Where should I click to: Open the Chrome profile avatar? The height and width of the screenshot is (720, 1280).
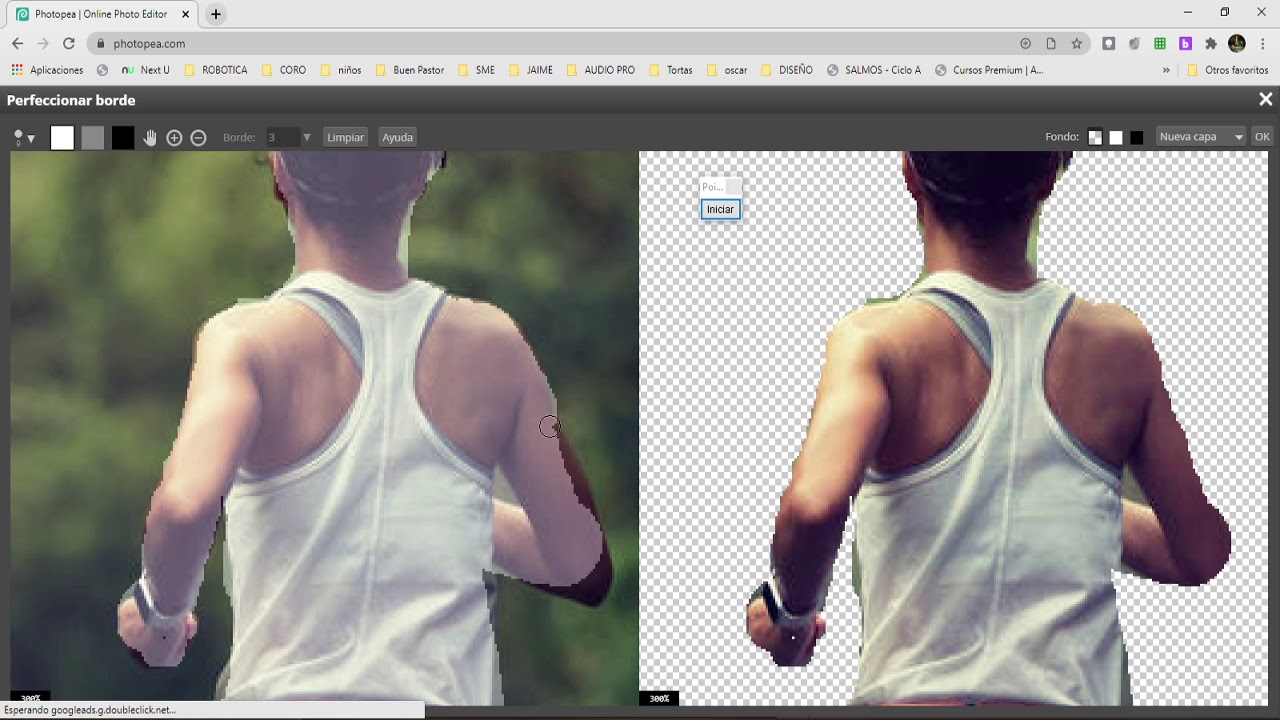click(1237, 44)
